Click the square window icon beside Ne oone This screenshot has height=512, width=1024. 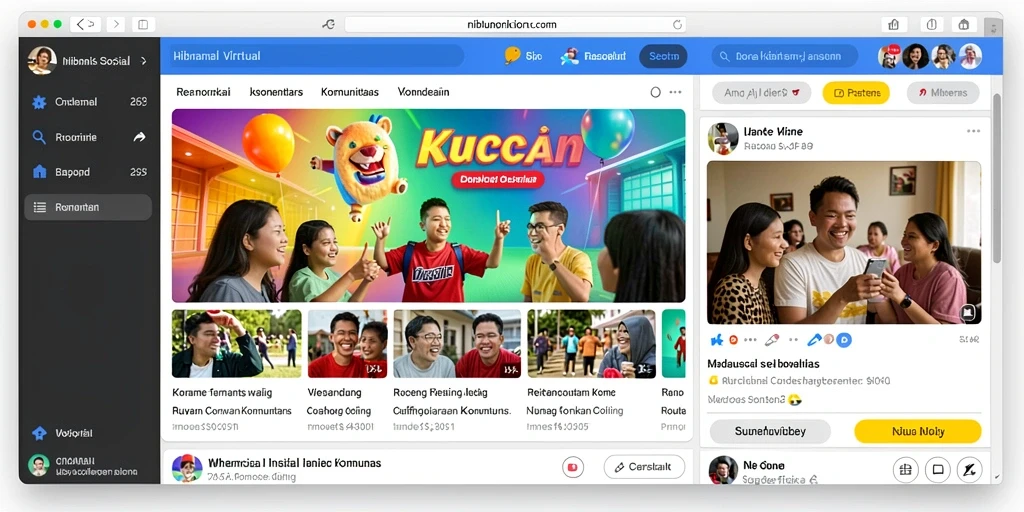coord(938,470)
